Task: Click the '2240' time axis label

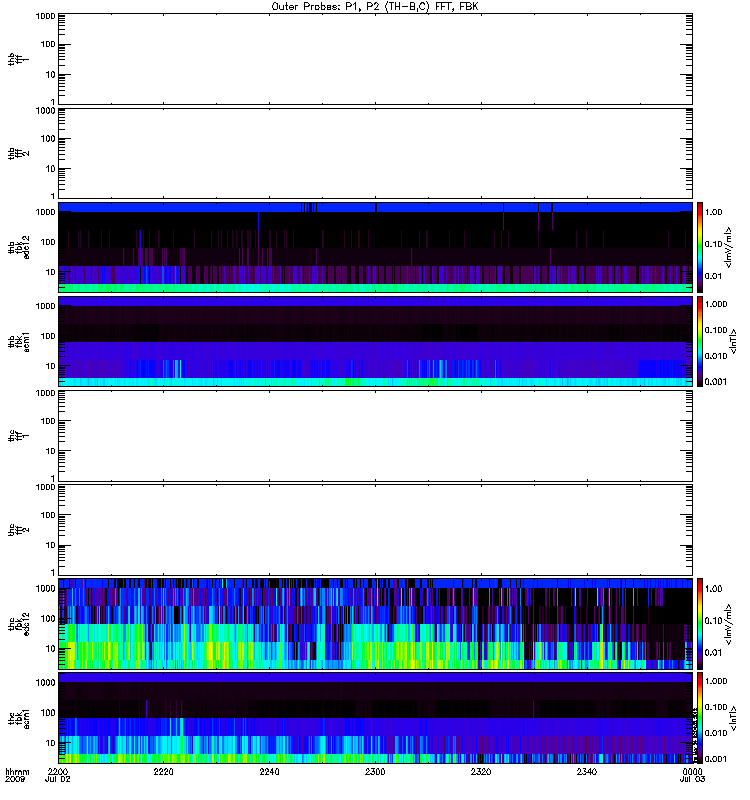Action: pyautogui.click(x=269, y=771)
